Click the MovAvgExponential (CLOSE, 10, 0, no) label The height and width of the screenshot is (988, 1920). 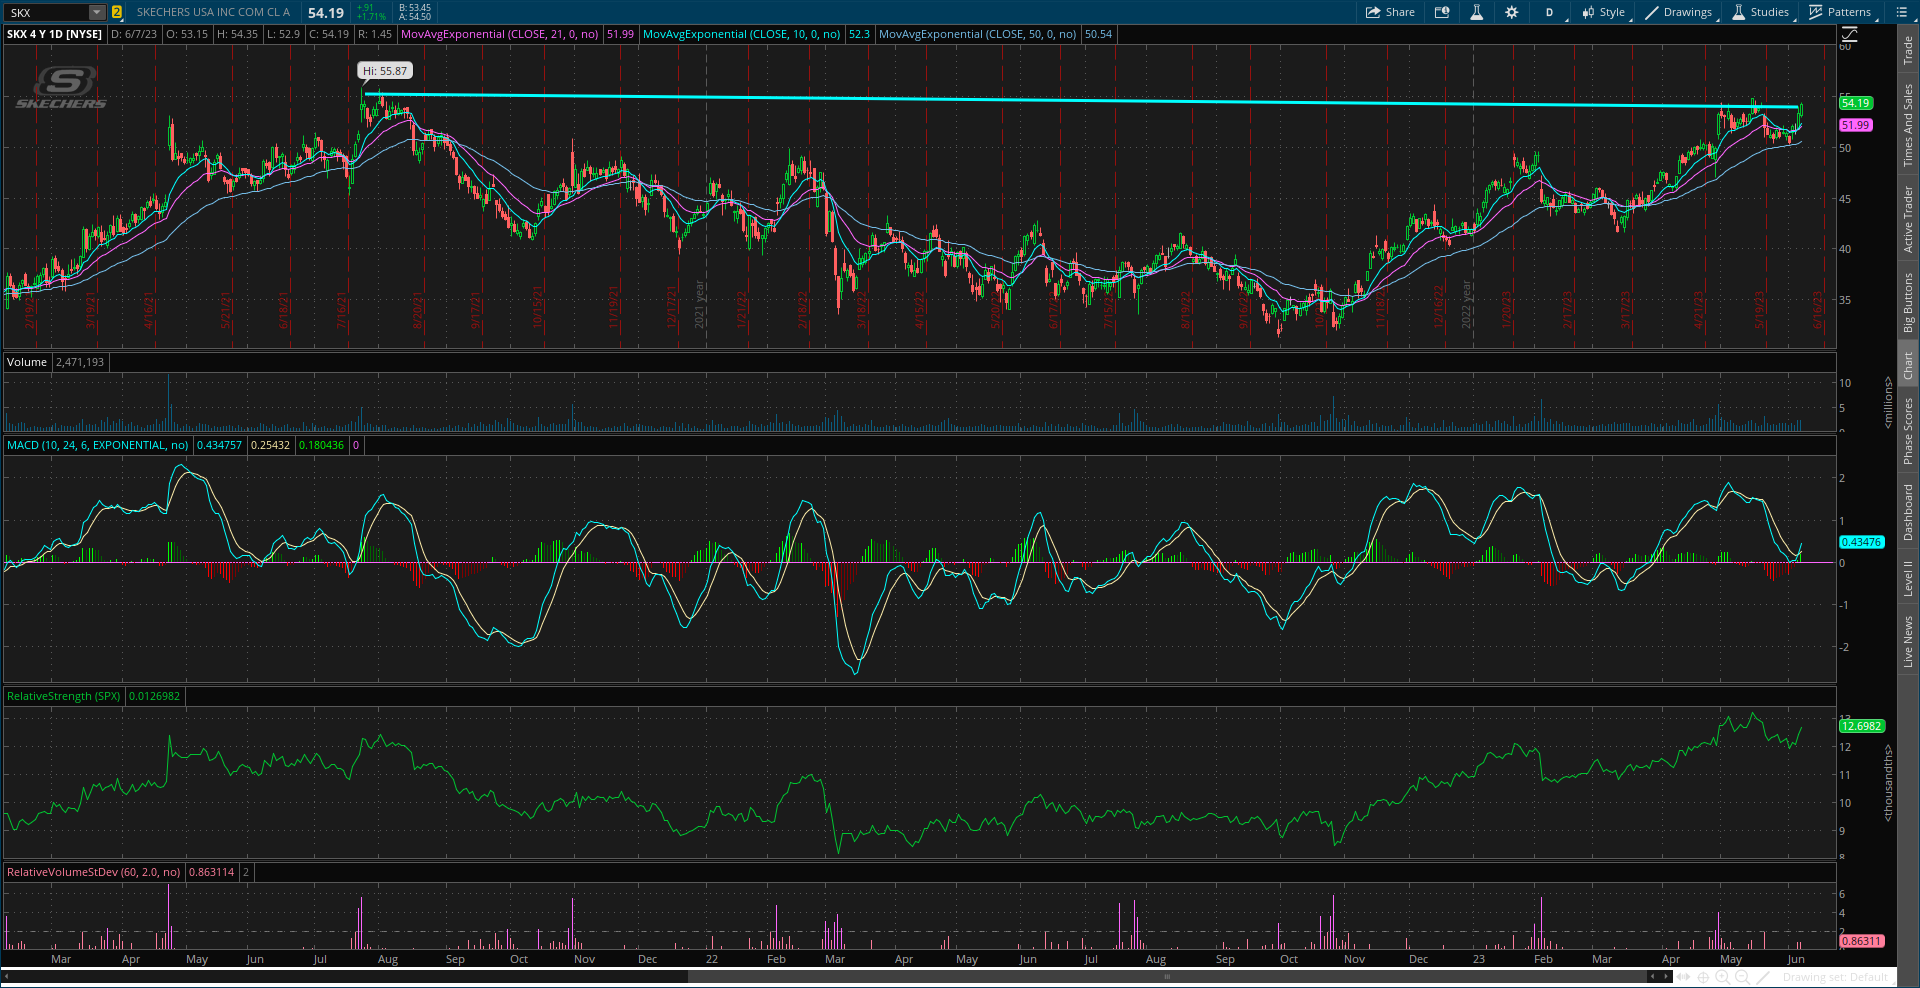coord(741,34)
